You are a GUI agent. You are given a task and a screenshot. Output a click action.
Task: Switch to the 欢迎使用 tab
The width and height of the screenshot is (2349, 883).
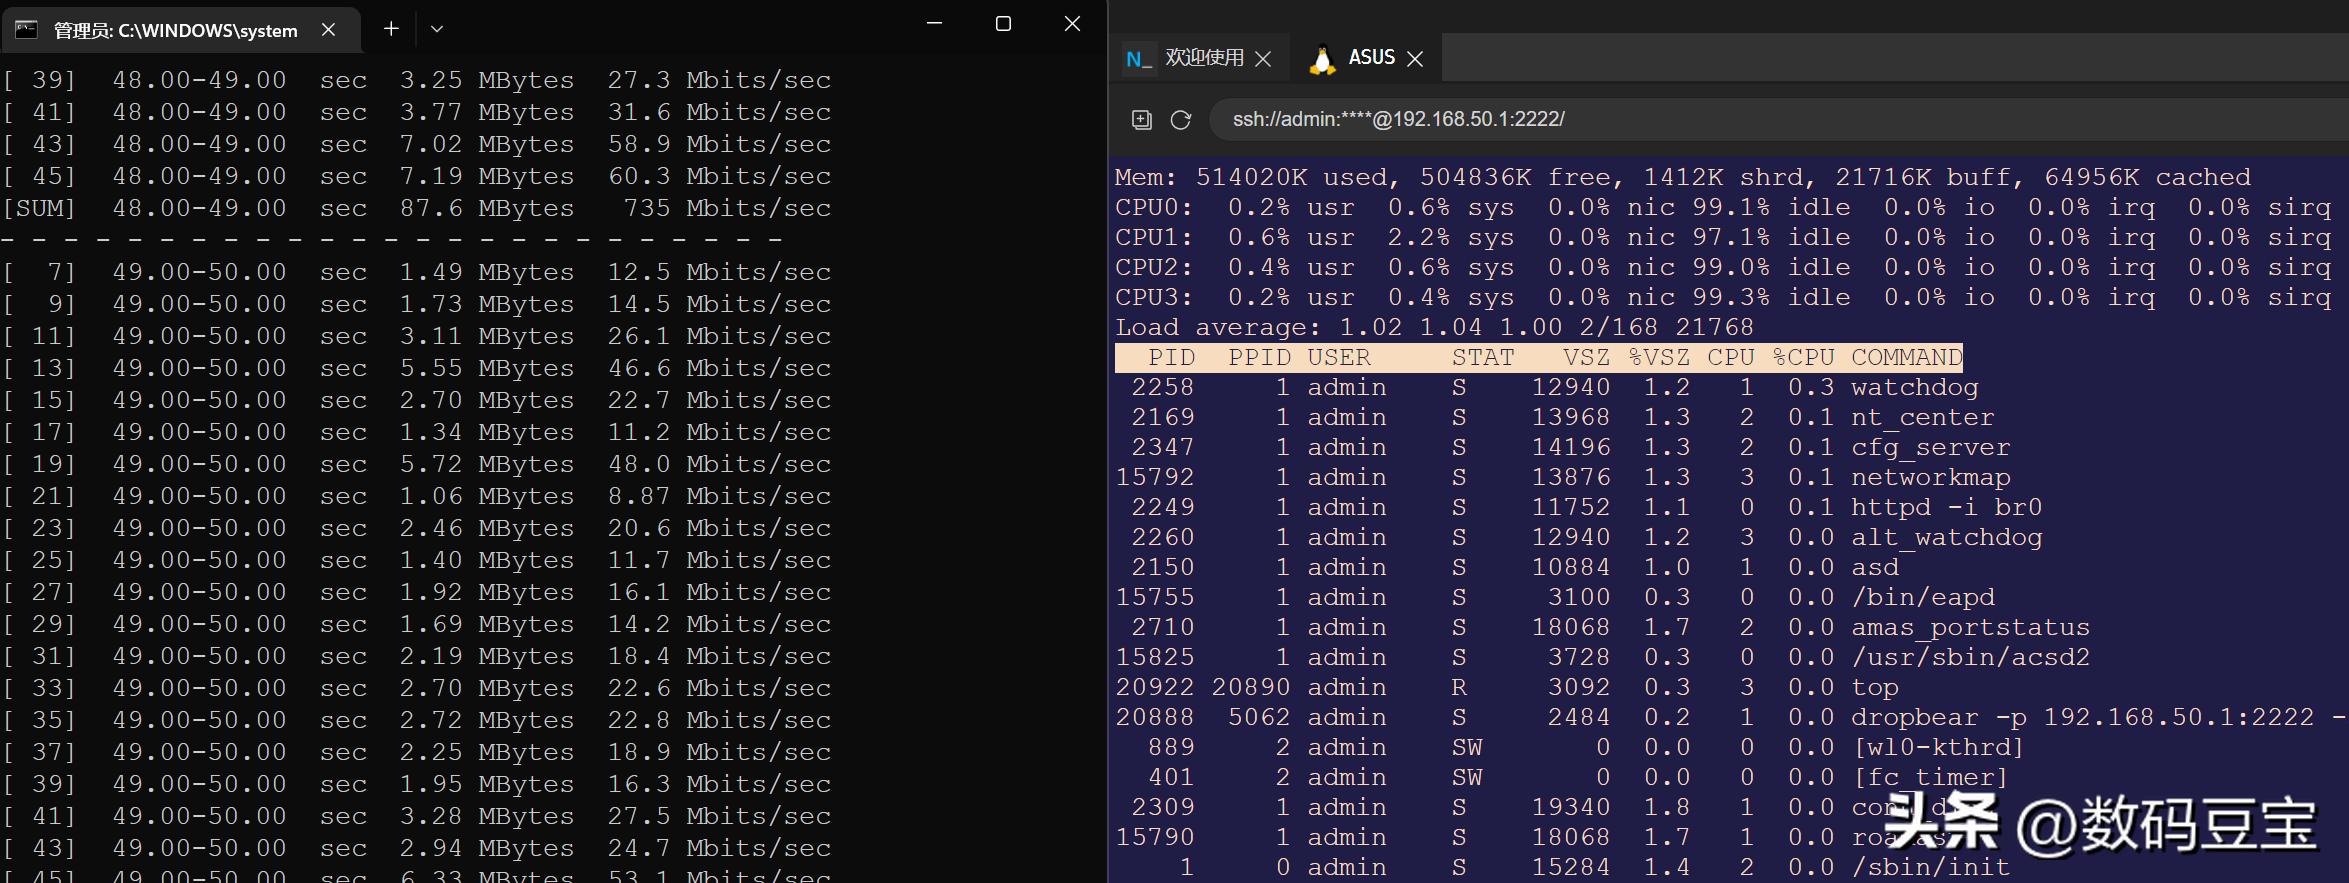pyautogui.click(x=1203, y=58)
